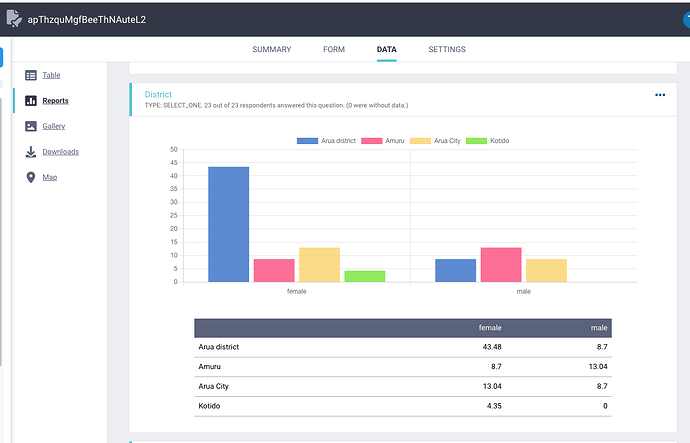Click the District question title
This screenshot has width=690, height=443.
(158, 94)
